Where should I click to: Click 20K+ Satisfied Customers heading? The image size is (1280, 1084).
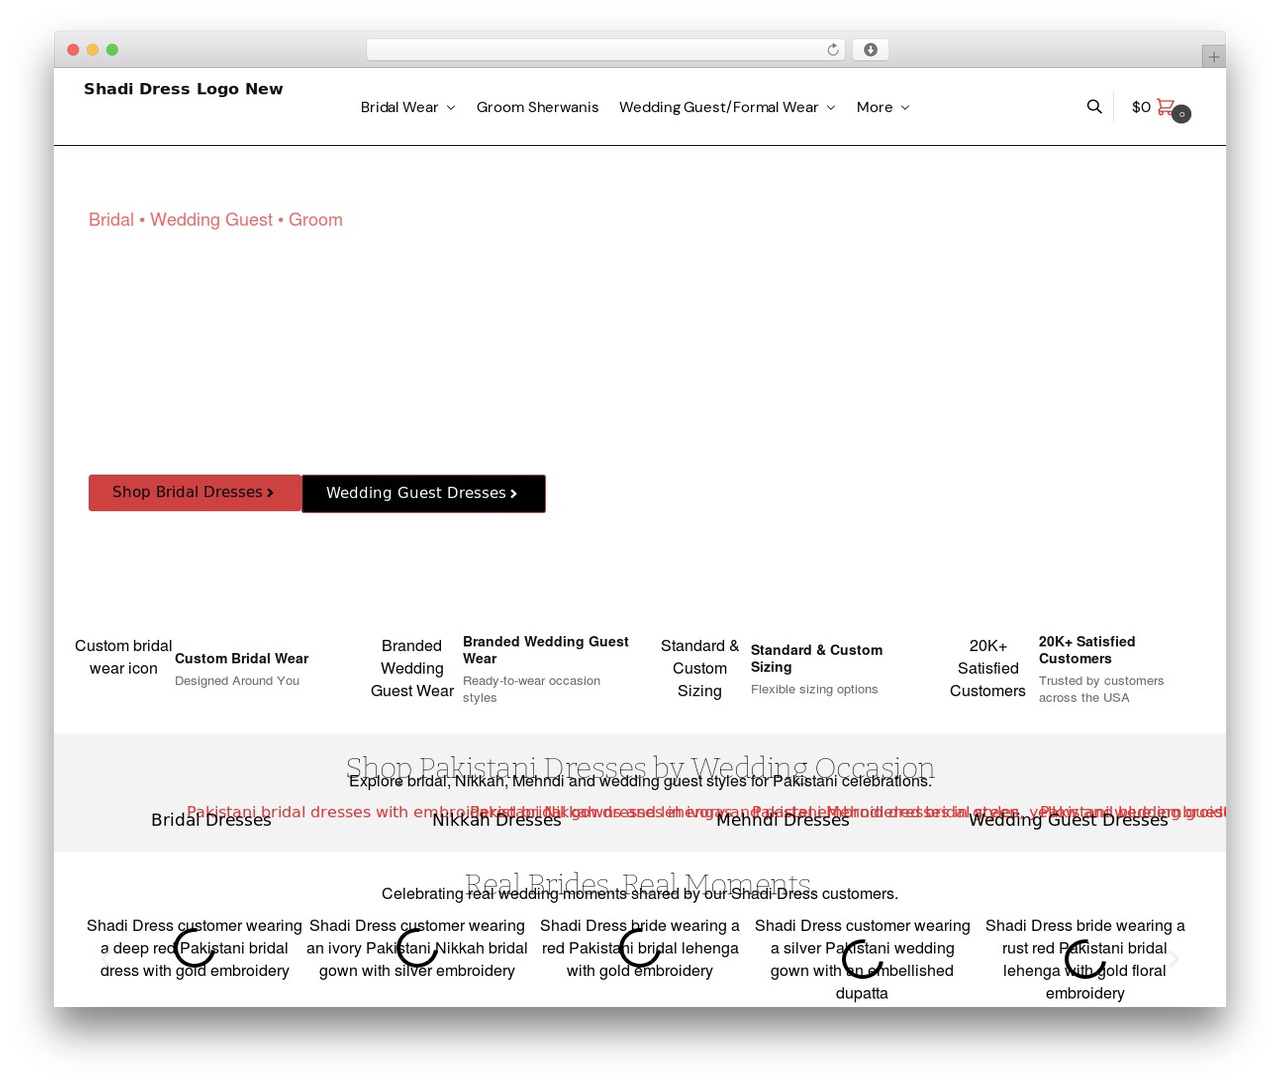point(1087,650)
